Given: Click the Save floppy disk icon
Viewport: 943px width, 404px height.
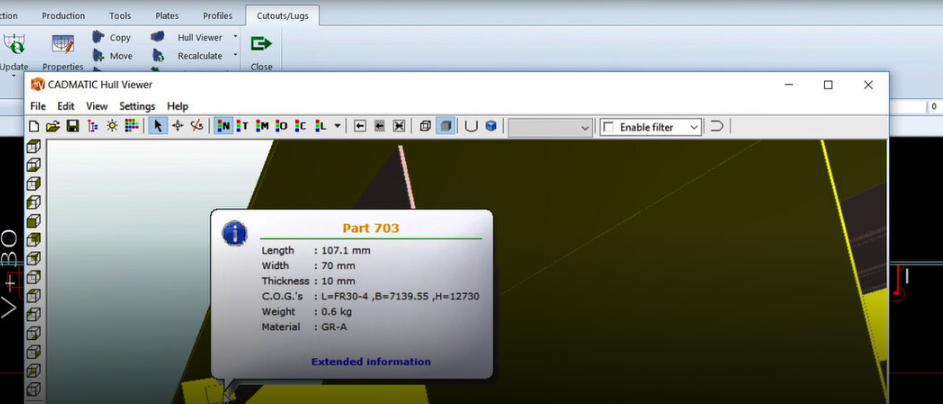Looking at the screenshot, I should pos(73,126).
